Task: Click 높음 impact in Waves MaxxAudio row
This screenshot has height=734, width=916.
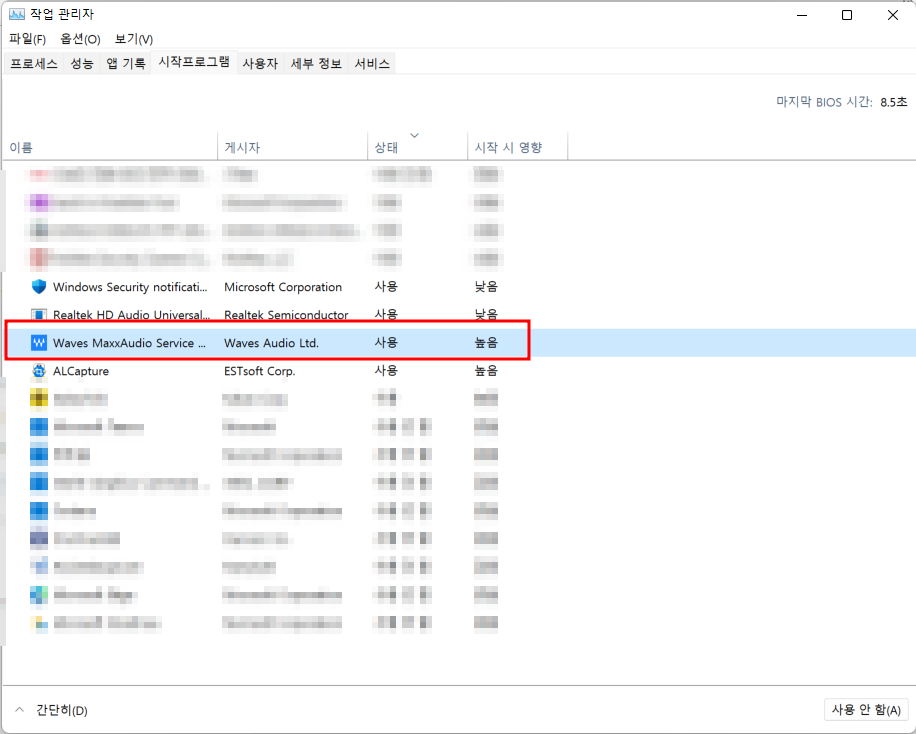Action: click(x=486, y=342)
